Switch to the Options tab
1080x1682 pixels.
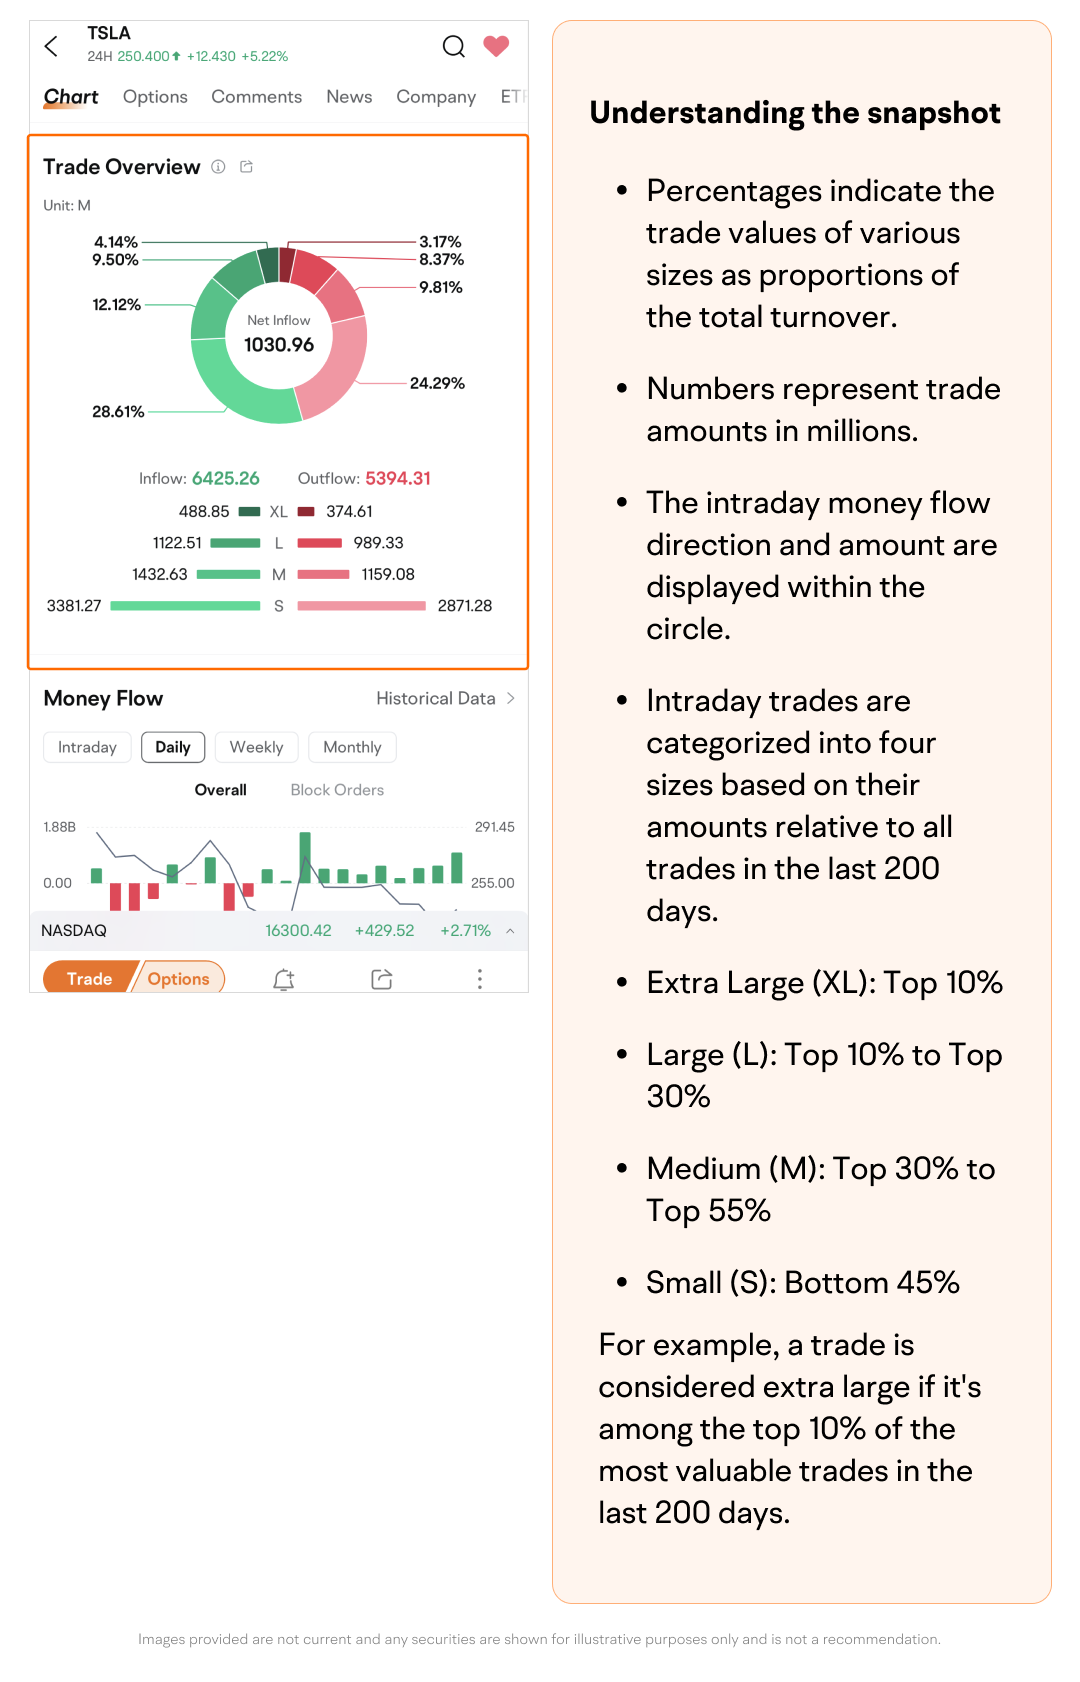point(155,97)
